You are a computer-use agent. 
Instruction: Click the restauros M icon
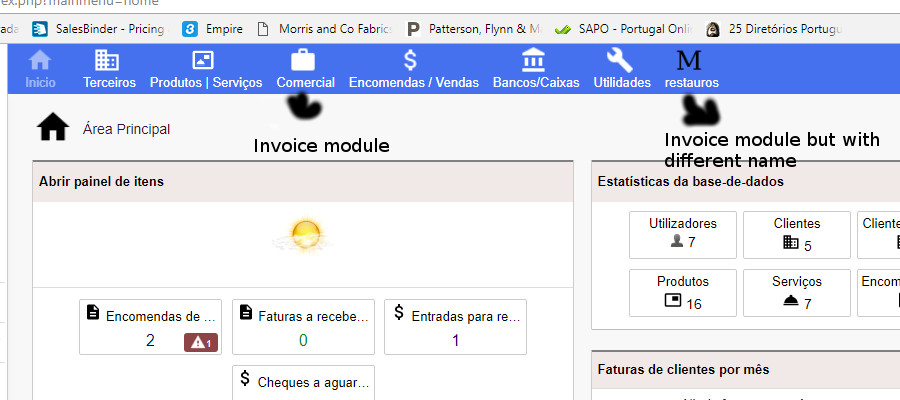pyautogui.click(x=689, y=60)
